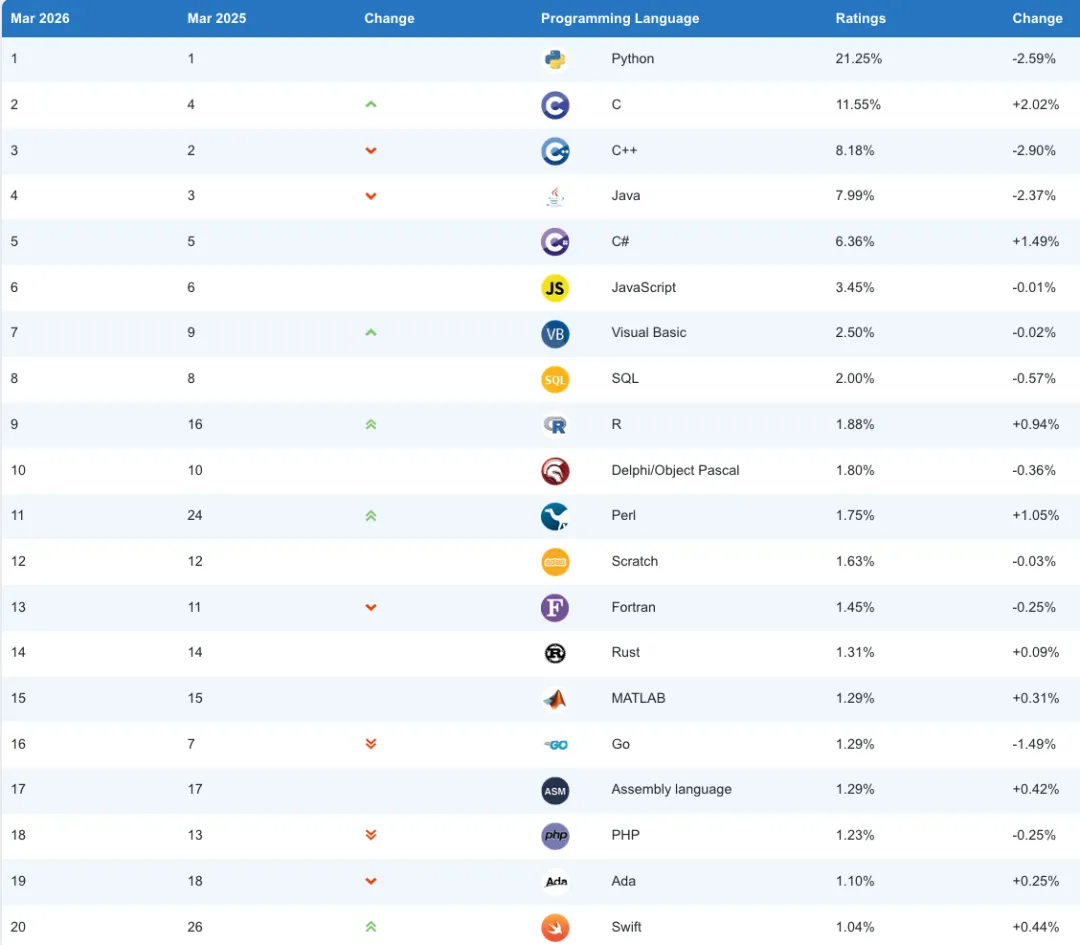Click the Assembly language name text
This screenshot has width=1080, height=945.
tap(671, 789)
